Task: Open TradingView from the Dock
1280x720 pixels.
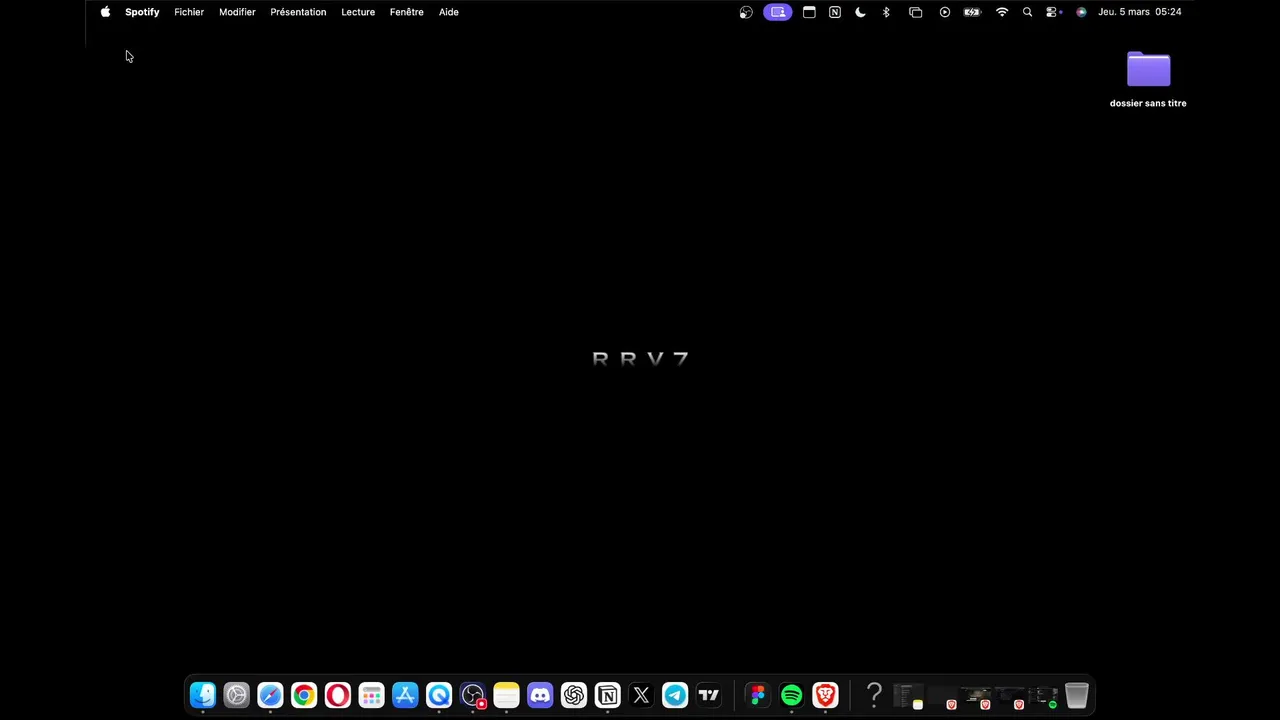Action: tap(709, 695)
